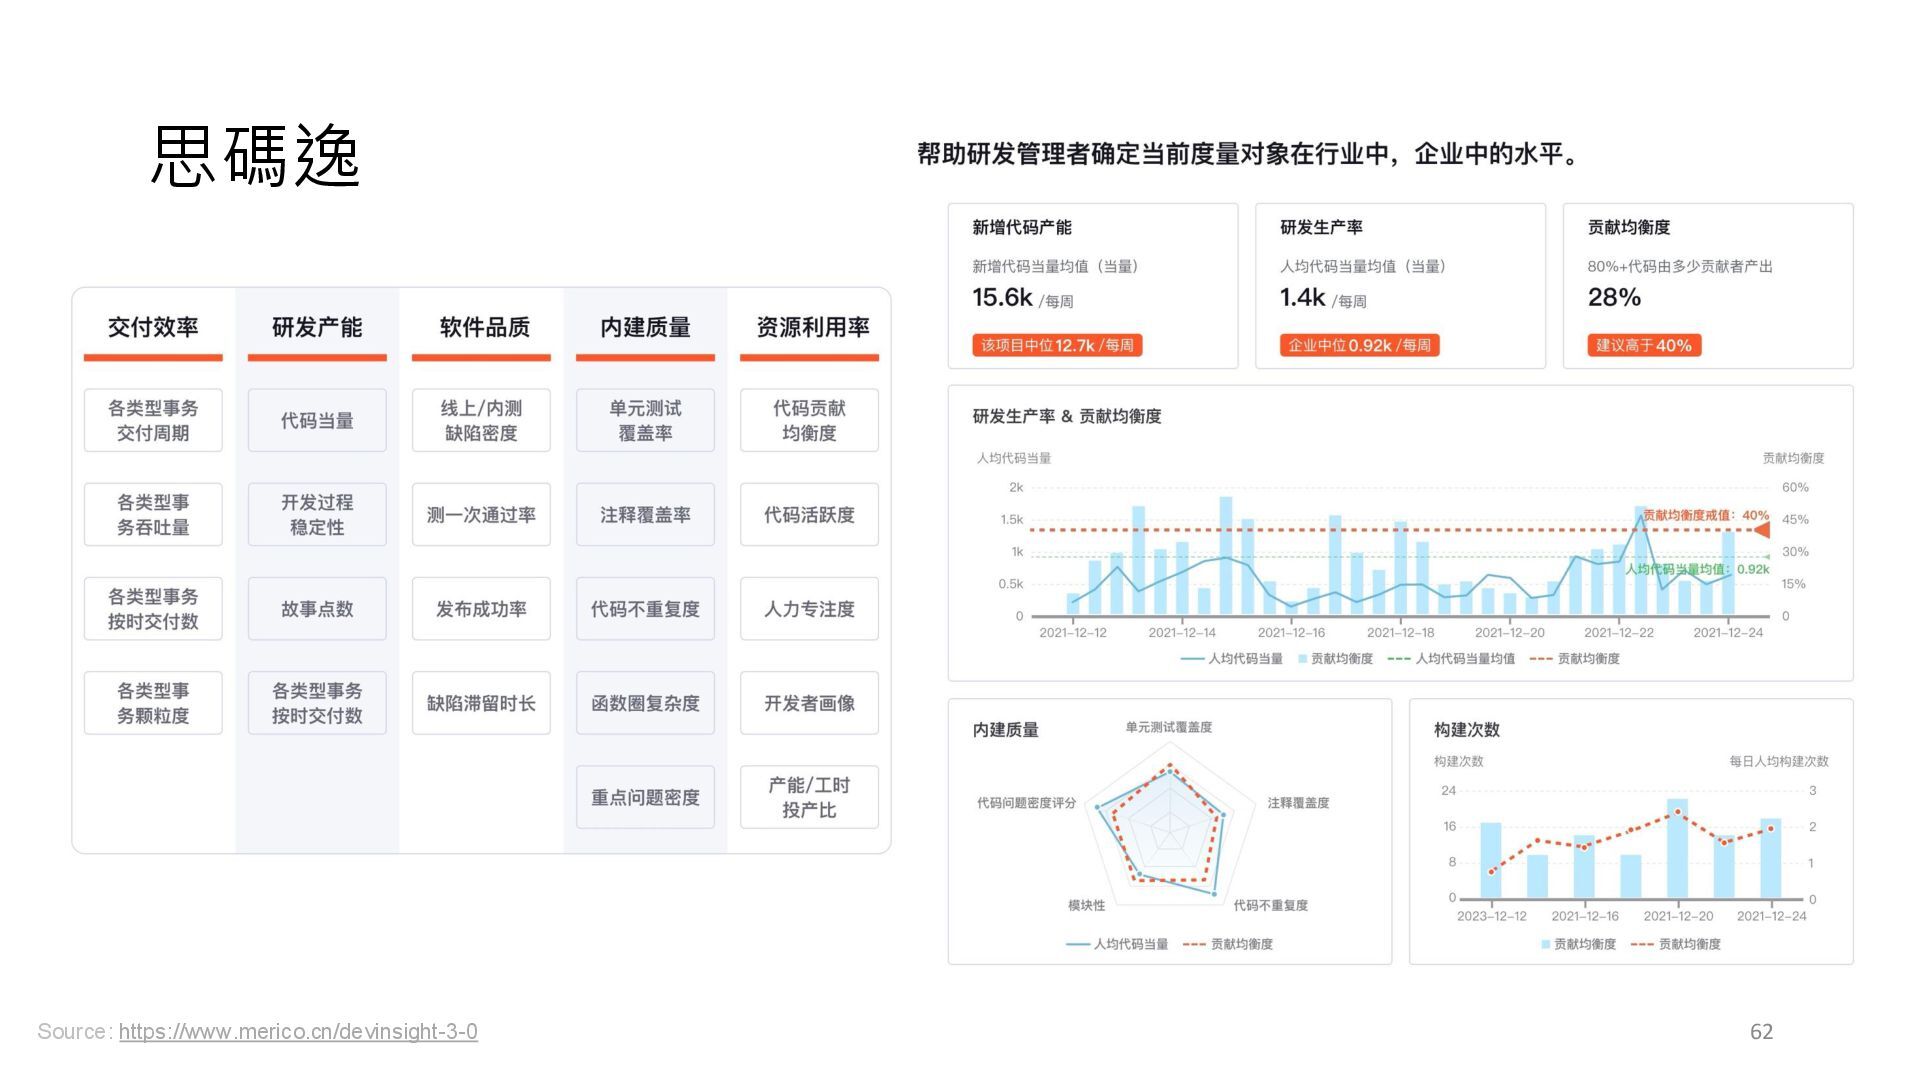Click the 建议高于 40% orange badge
Screen dimensions: 1920x1080
(1643, 345)
